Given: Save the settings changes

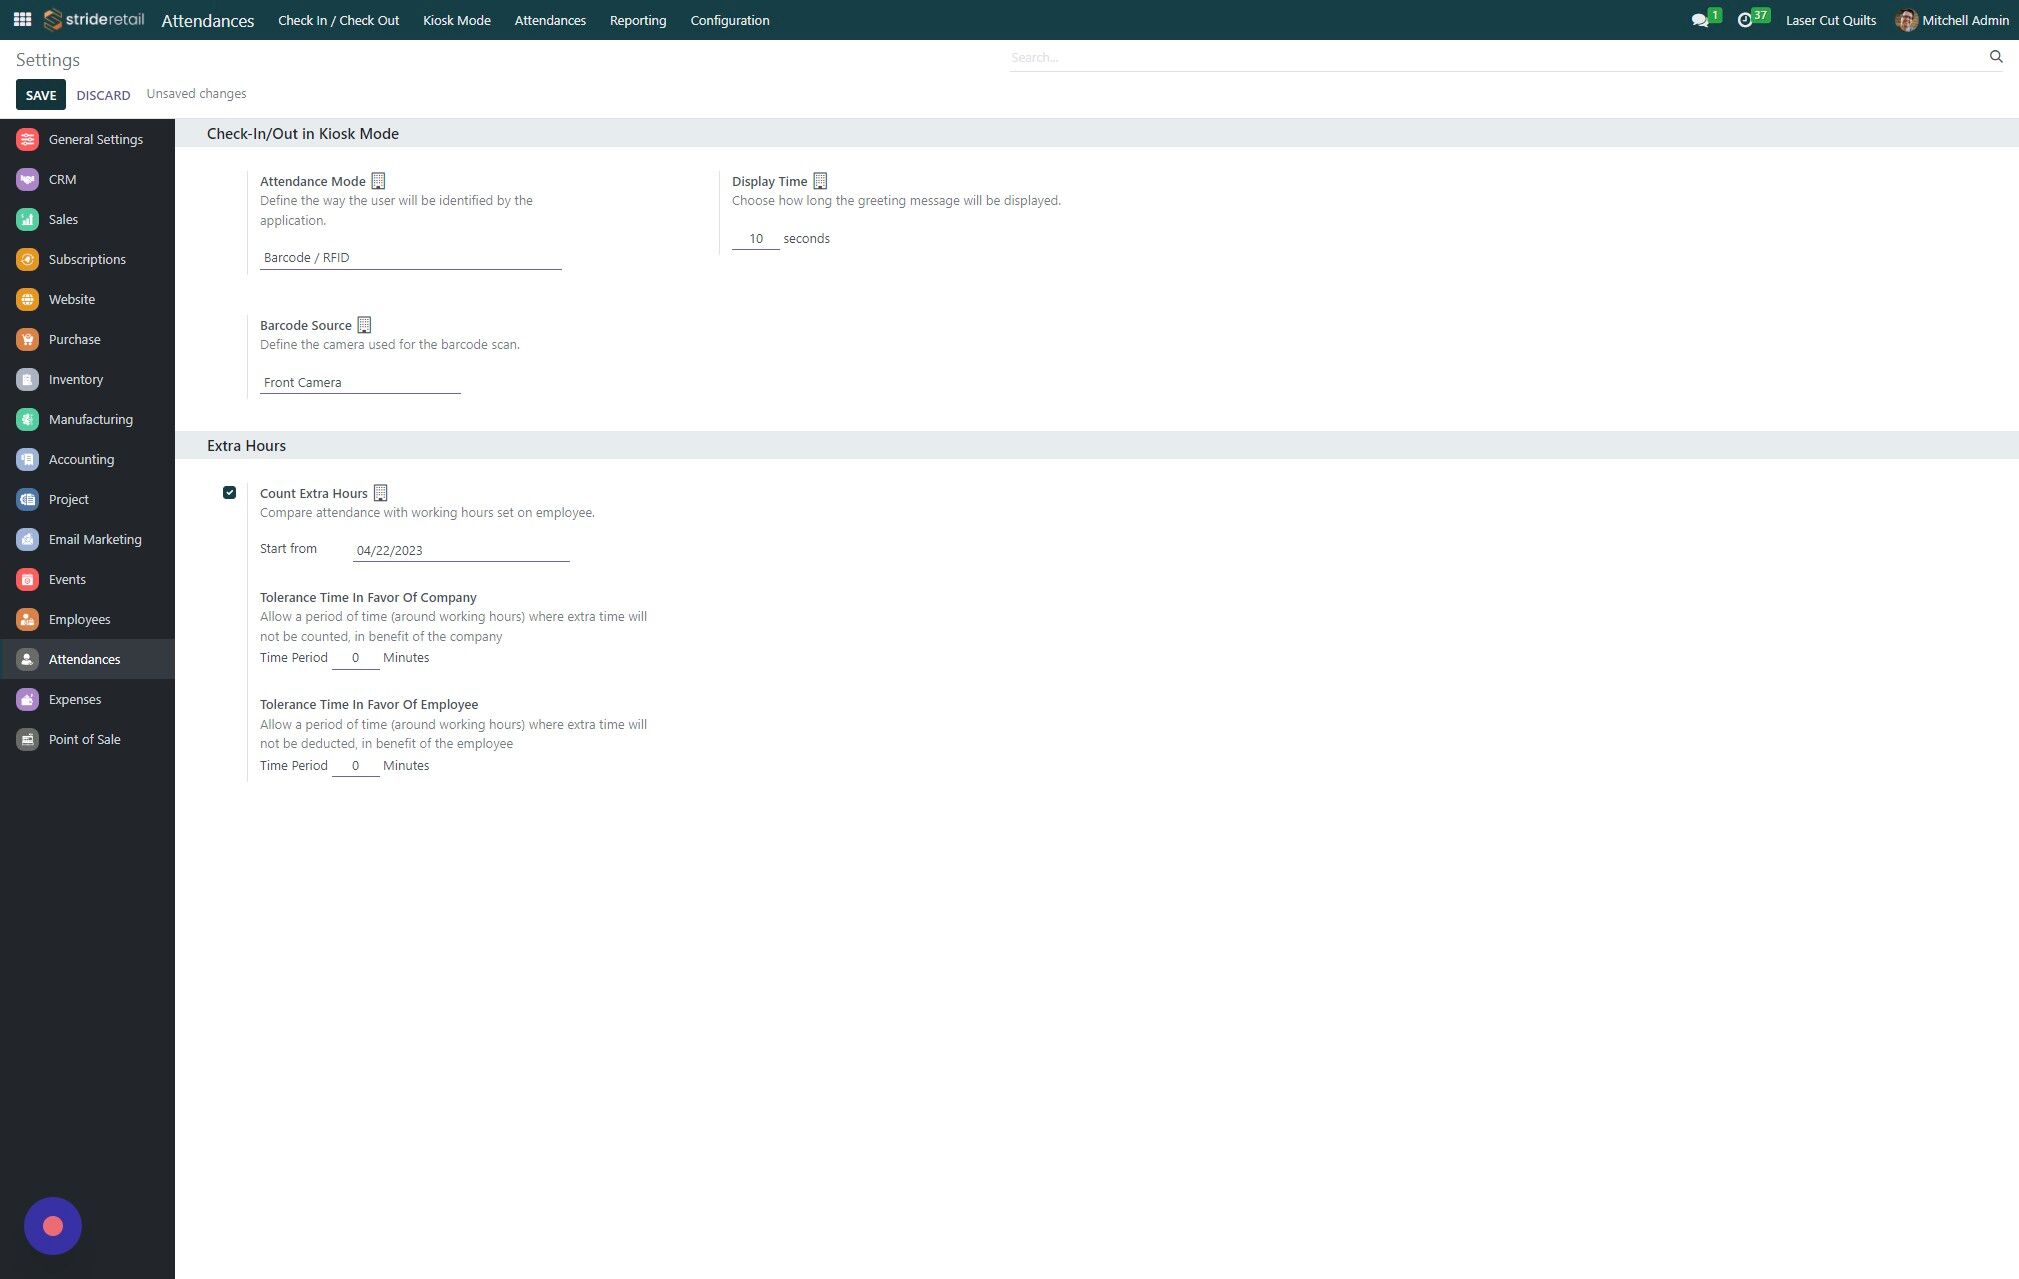Looking at the screenshot, I should tap(41, 94).
